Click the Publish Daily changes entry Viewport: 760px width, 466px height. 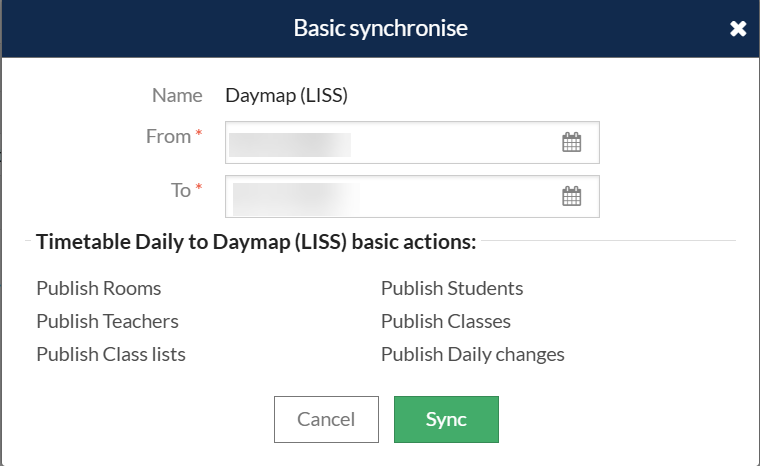point(473,354)
